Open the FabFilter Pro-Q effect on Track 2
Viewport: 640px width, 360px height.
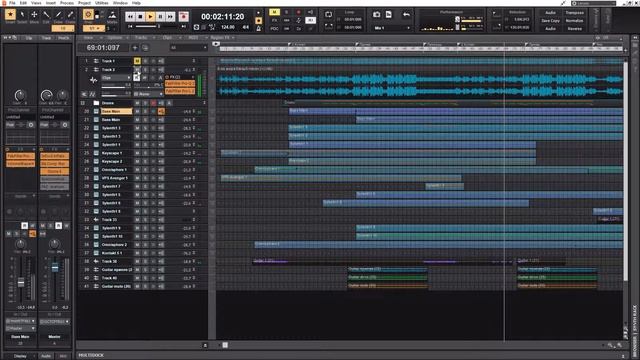[x=180, y=83]
